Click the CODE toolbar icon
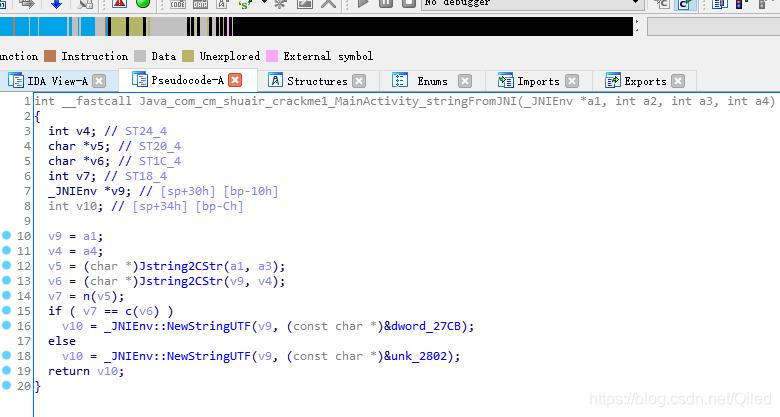 coord(178,4)
